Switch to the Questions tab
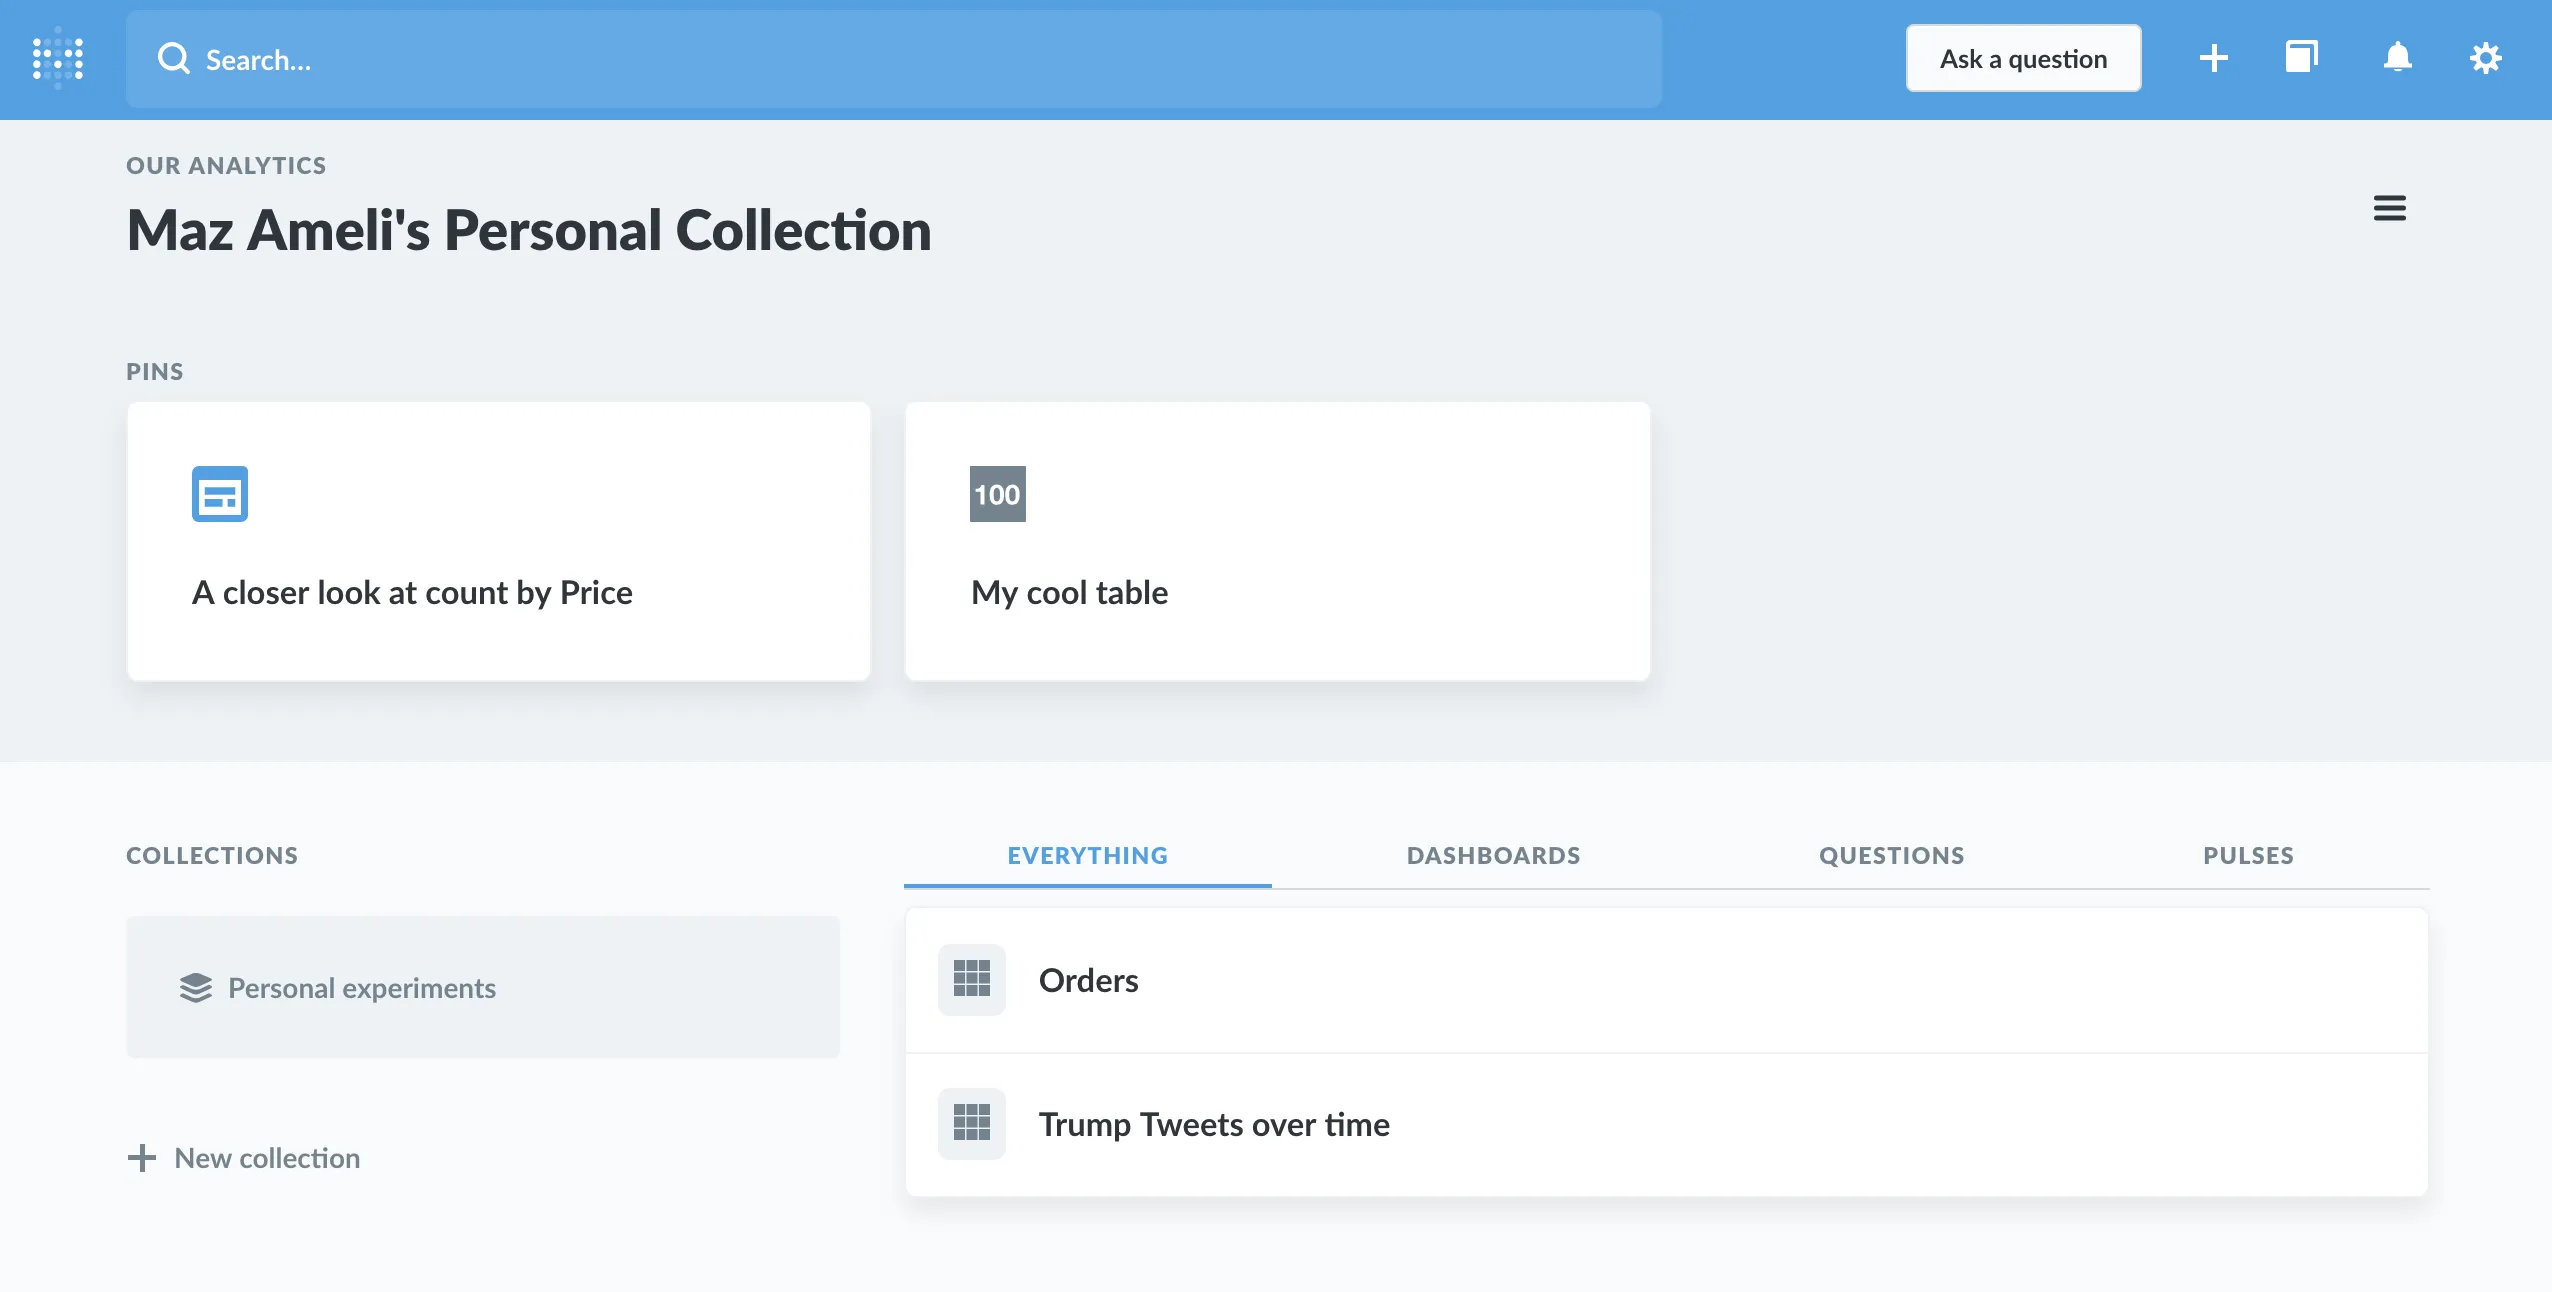The width and height of the screenshot is (2552, 1292). coord(1891,856)
